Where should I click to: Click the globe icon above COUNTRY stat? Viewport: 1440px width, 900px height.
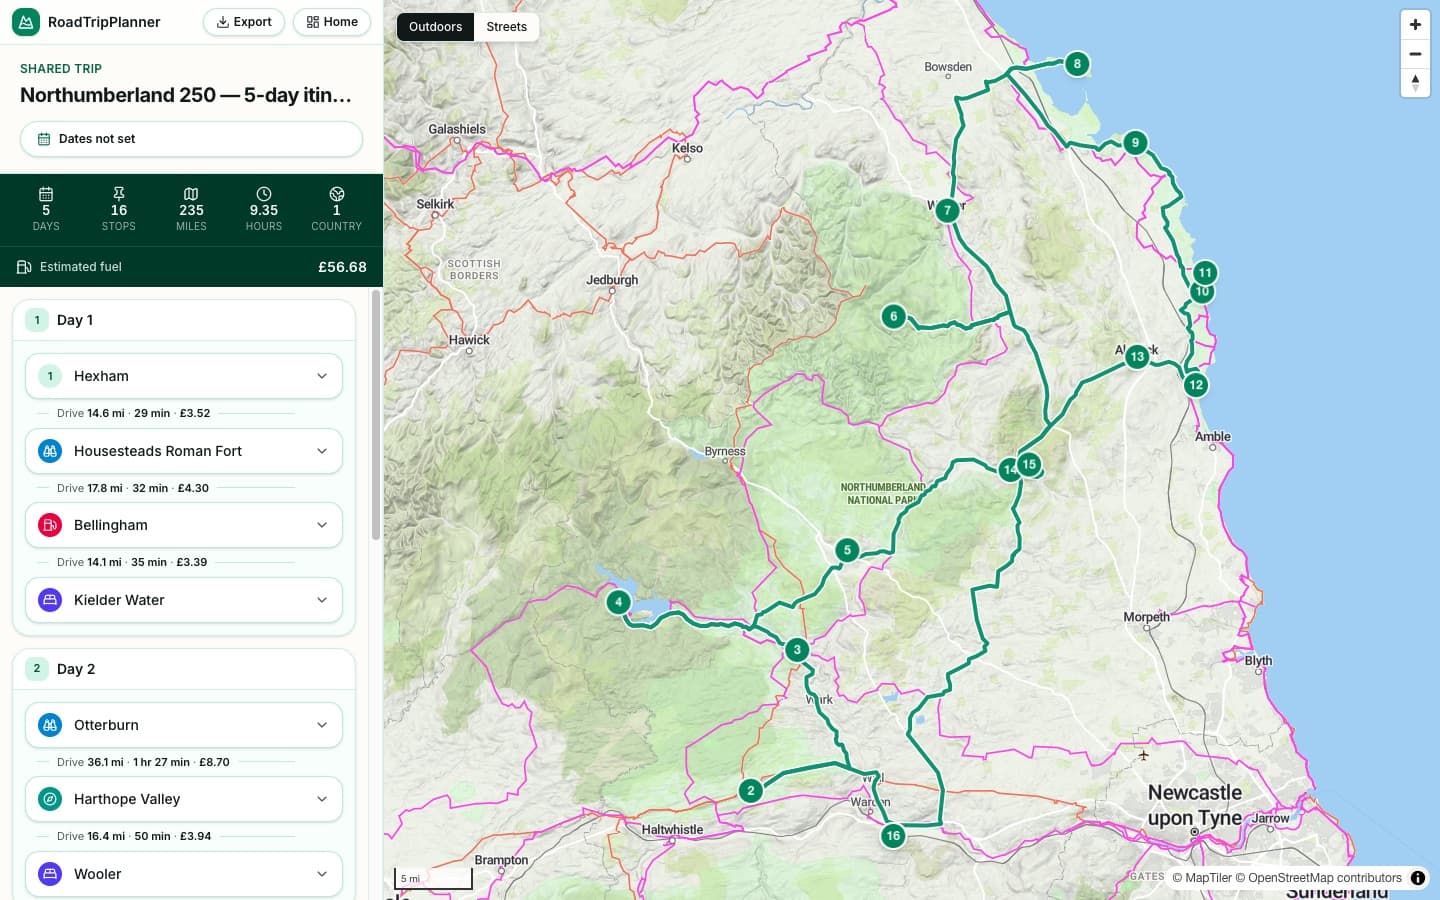click(x=337, y=194)
